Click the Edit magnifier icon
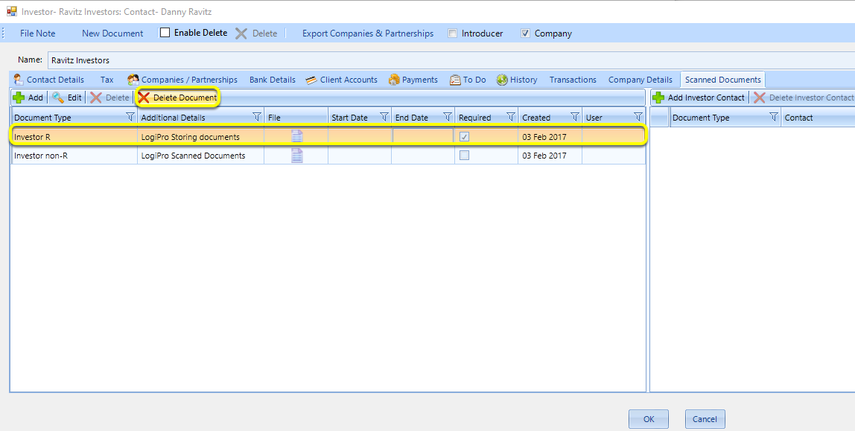Screen dimensions: 855x431 pyautogui.click(x=58, y=98)
